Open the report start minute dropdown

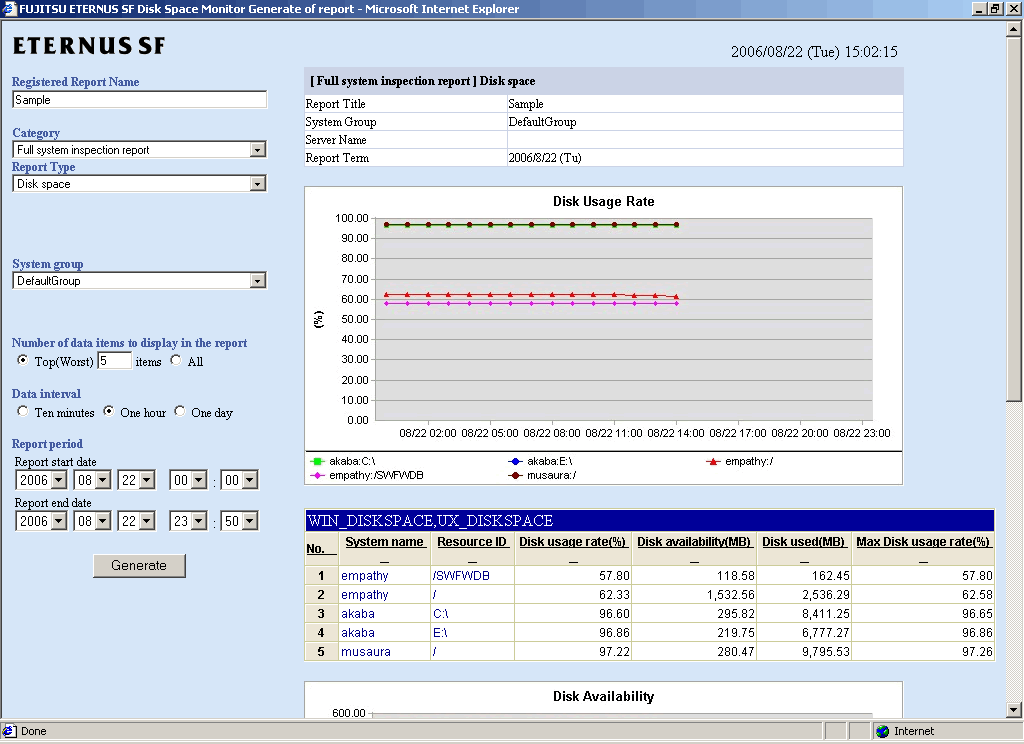[x=249, y=480]
